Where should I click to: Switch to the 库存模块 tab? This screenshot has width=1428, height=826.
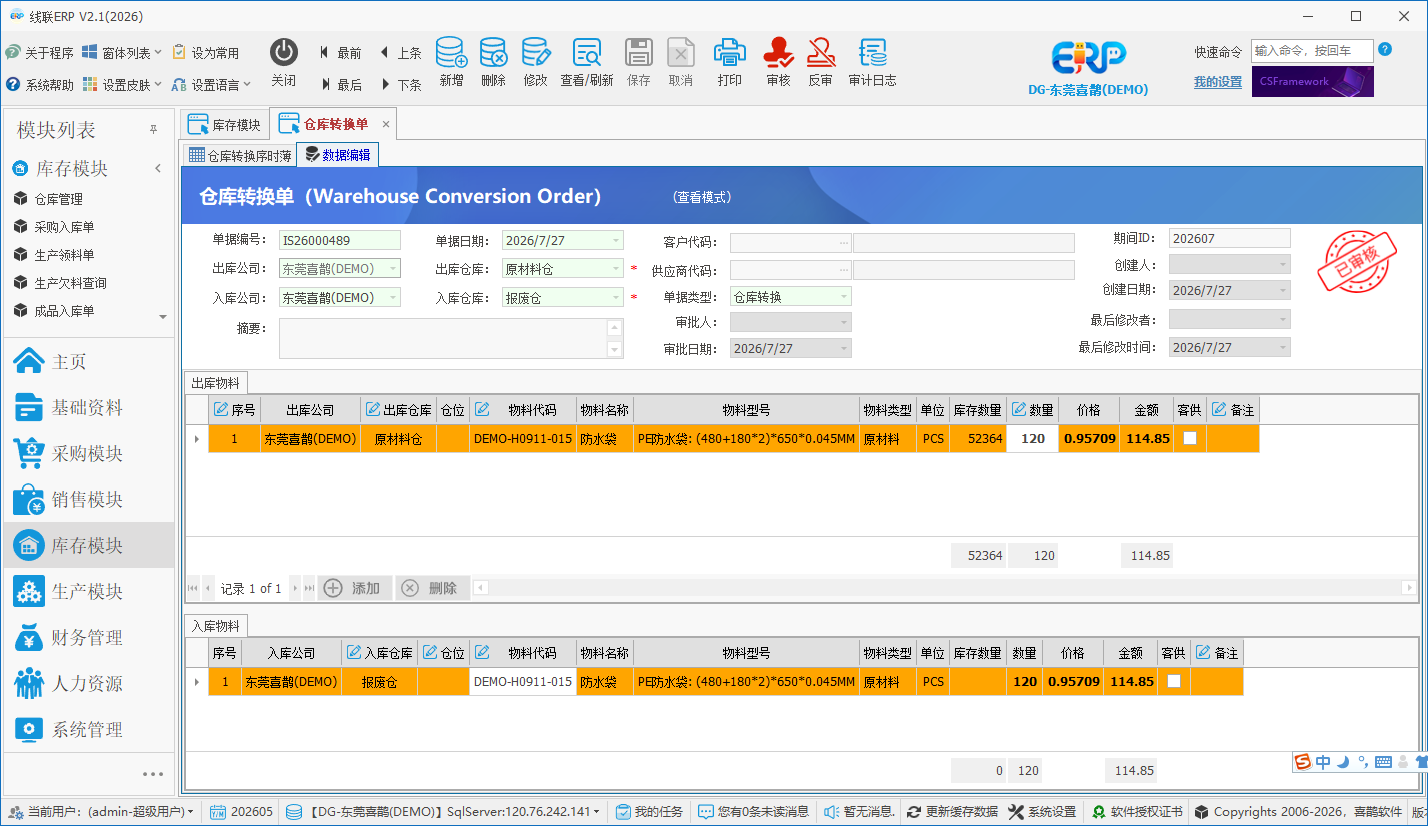click(x=225, y=125)
